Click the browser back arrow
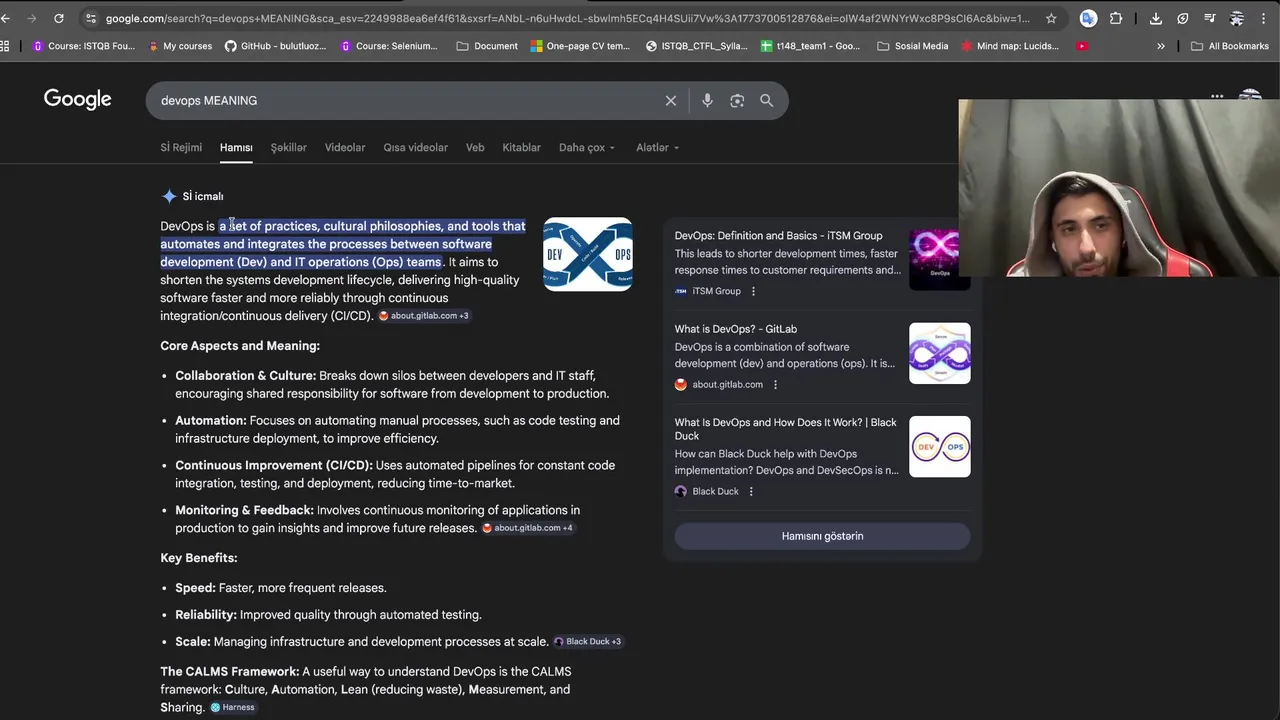Image resolution: width=1280 pixels, height=720 pixels. (x=6, y=18)
